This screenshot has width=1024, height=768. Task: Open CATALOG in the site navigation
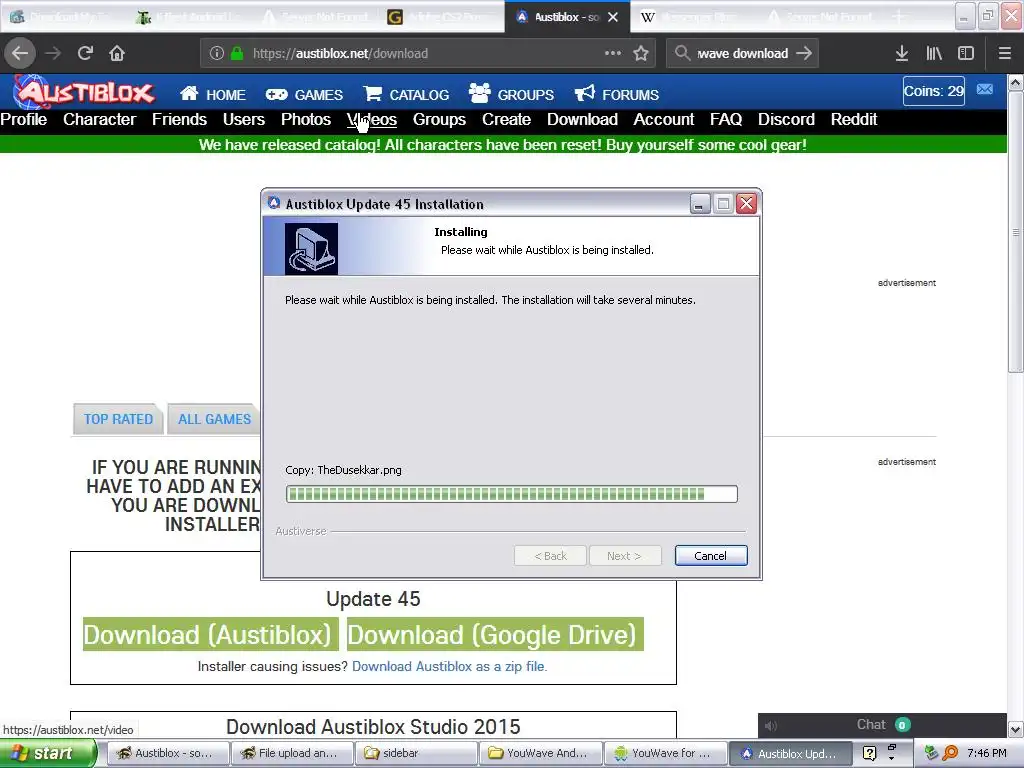coord(406,95)
